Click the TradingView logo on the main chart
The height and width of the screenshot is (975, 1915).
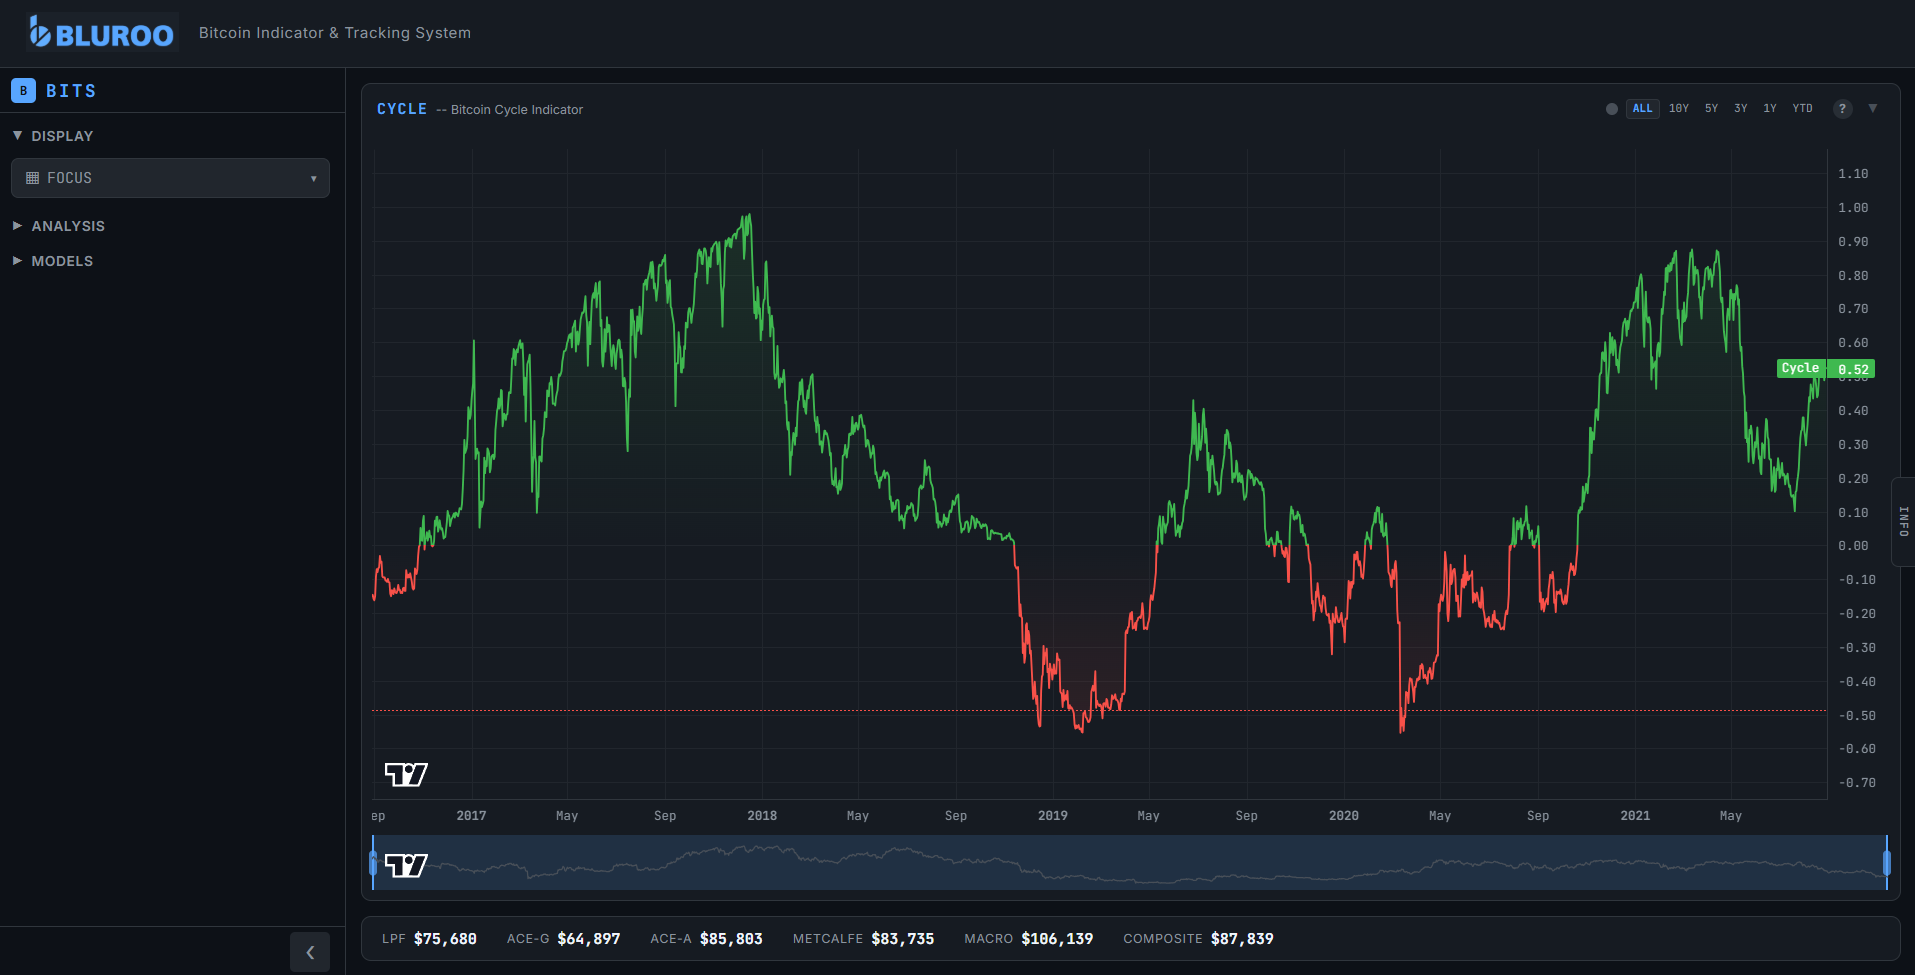(405, 773)
